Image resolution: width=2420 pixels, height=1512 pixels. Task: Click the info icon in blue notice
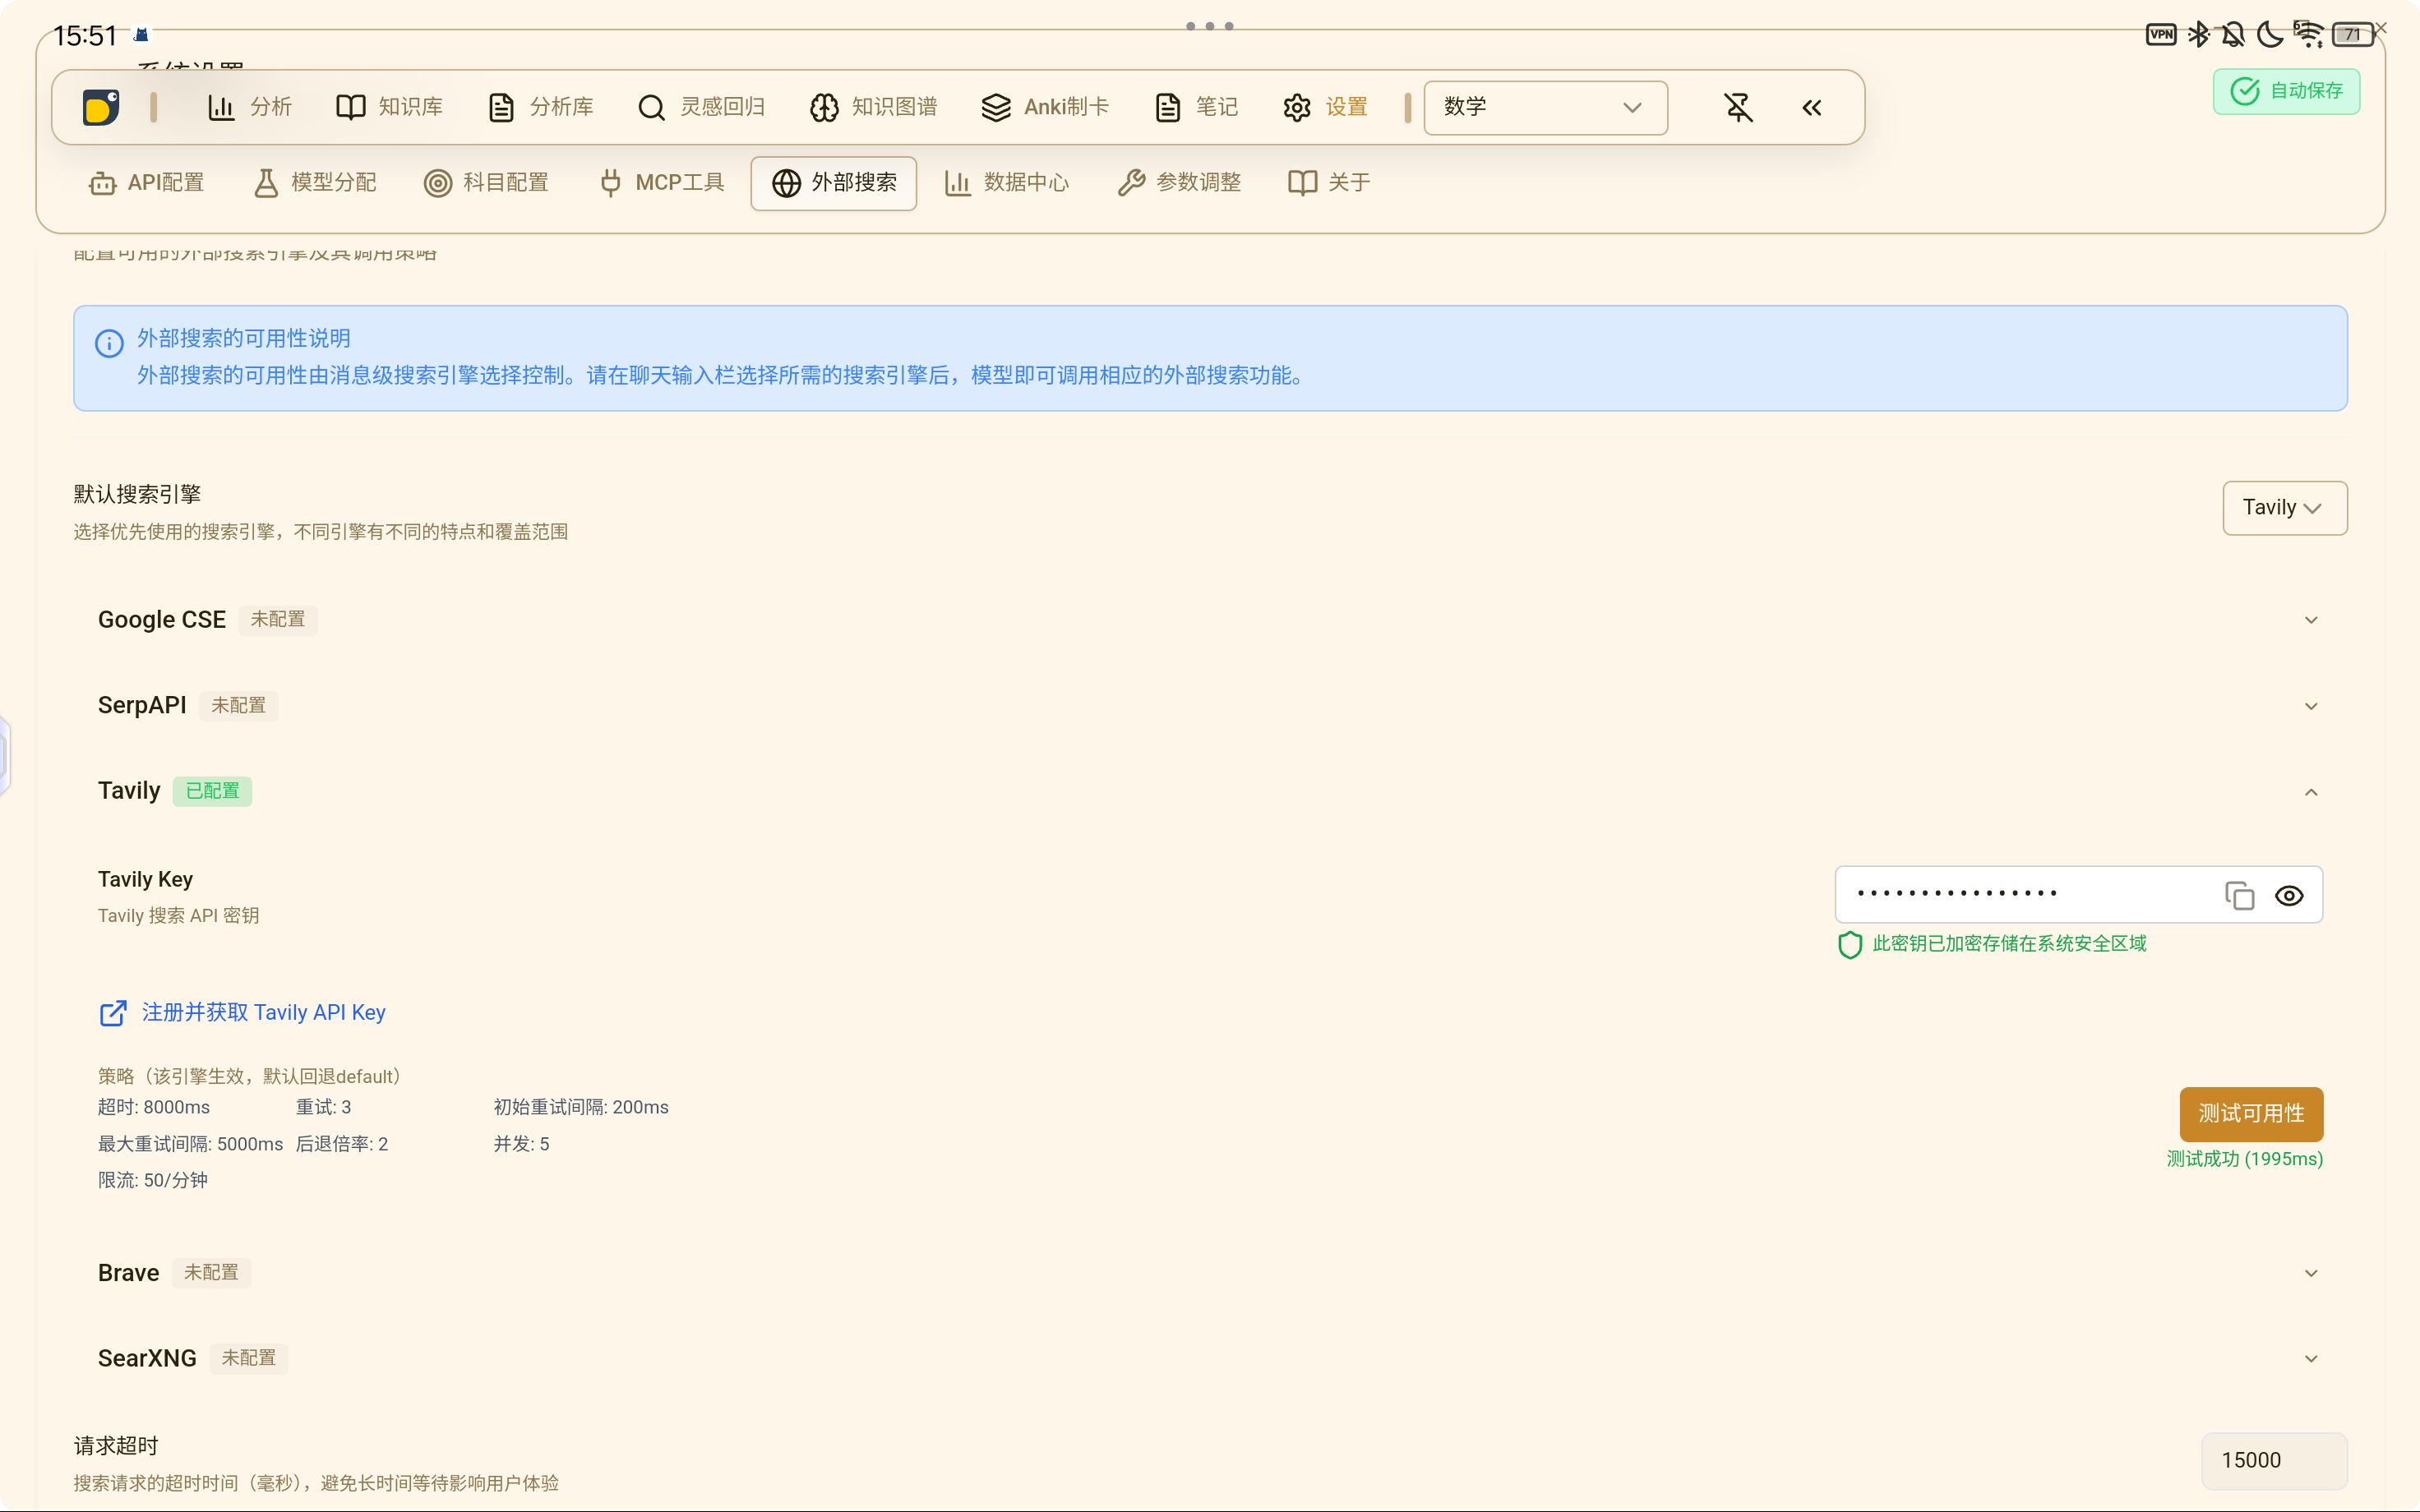109,343
